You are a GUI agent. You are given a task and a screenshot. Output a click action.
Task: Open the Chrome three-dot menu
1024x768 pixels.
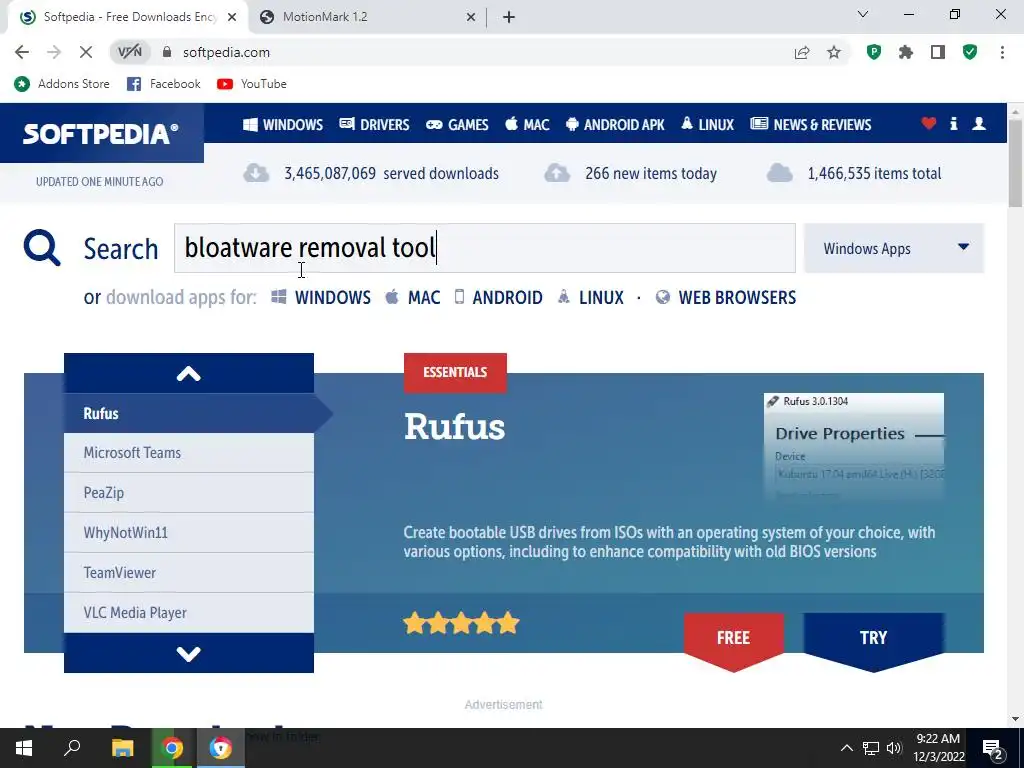coord(1002,52)
